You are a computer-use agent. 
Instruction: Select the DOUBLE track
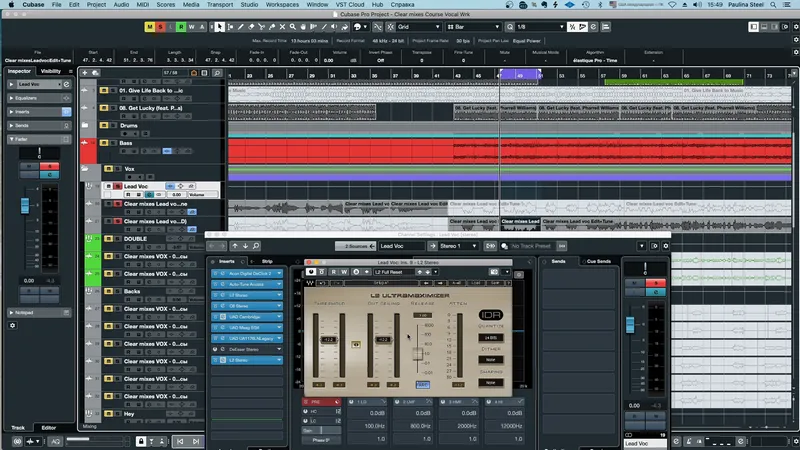click(135, 239)
